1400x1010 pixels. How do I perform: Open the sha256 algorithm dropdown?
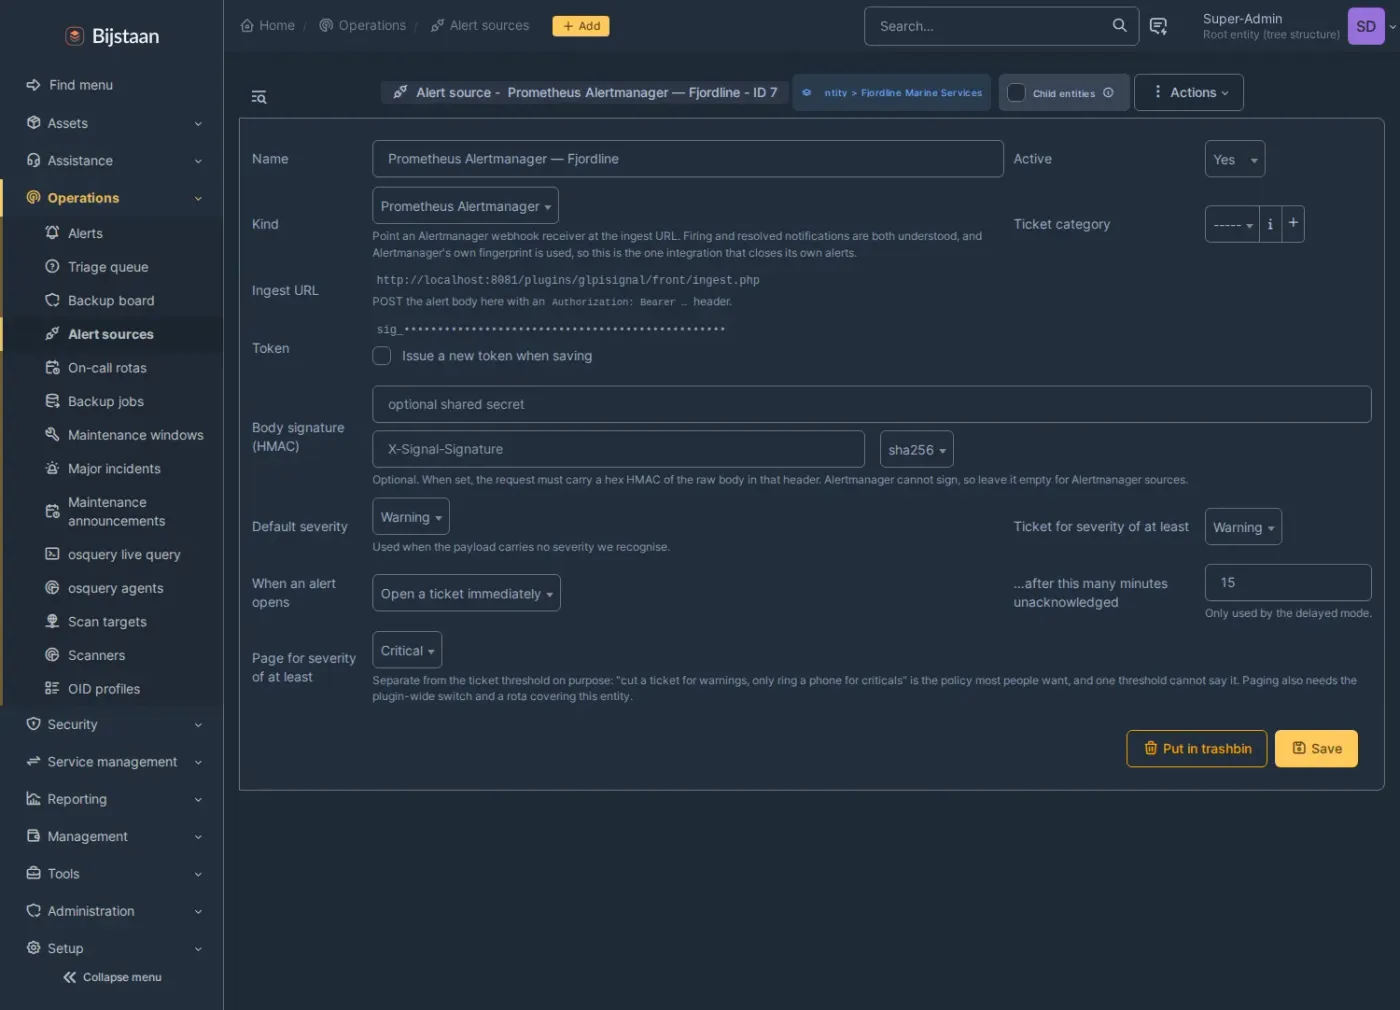point(917,449)
